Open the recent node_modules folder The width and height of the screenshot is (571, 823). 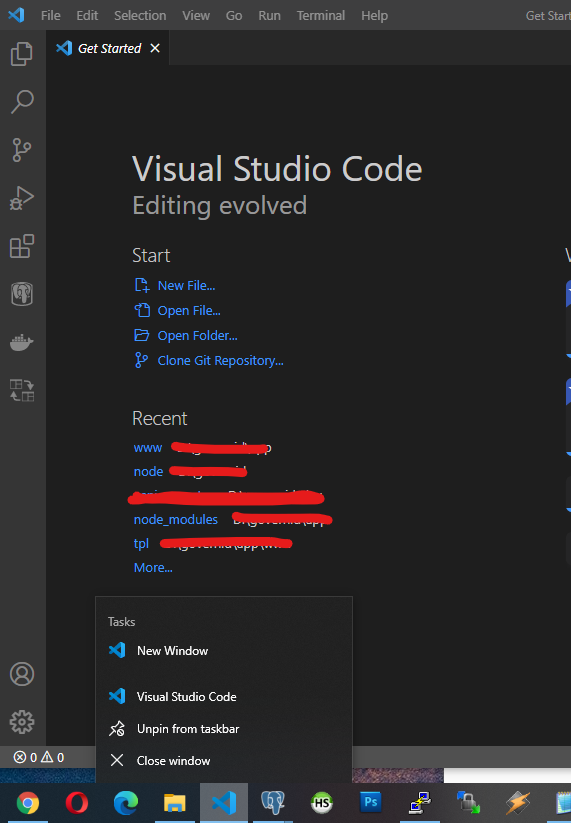click(176, 520)
